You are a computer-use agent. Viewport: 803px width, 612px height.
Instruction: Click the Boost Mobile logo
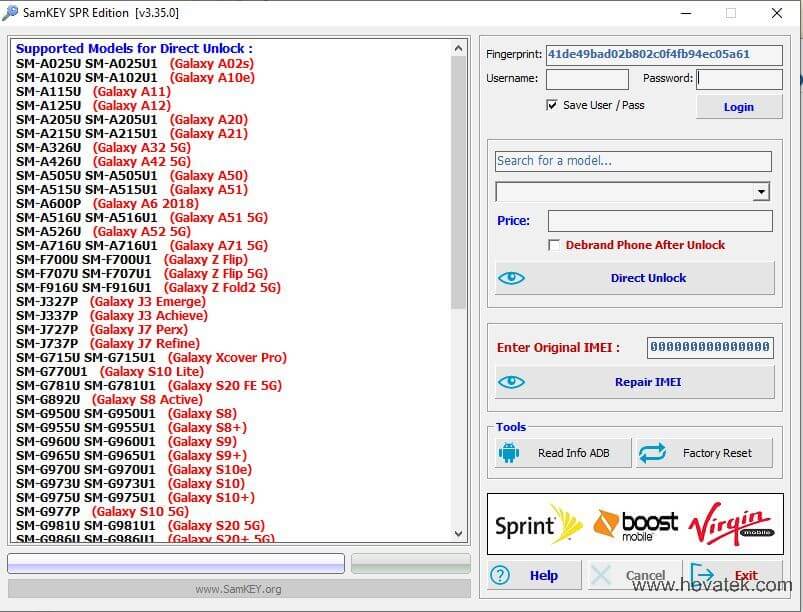636,524
